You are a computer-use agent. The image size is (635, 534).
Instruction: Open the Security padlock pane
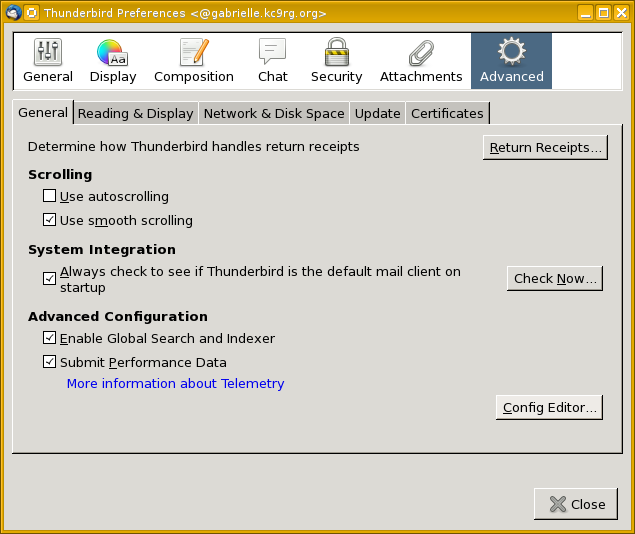[x=337, y=61]
